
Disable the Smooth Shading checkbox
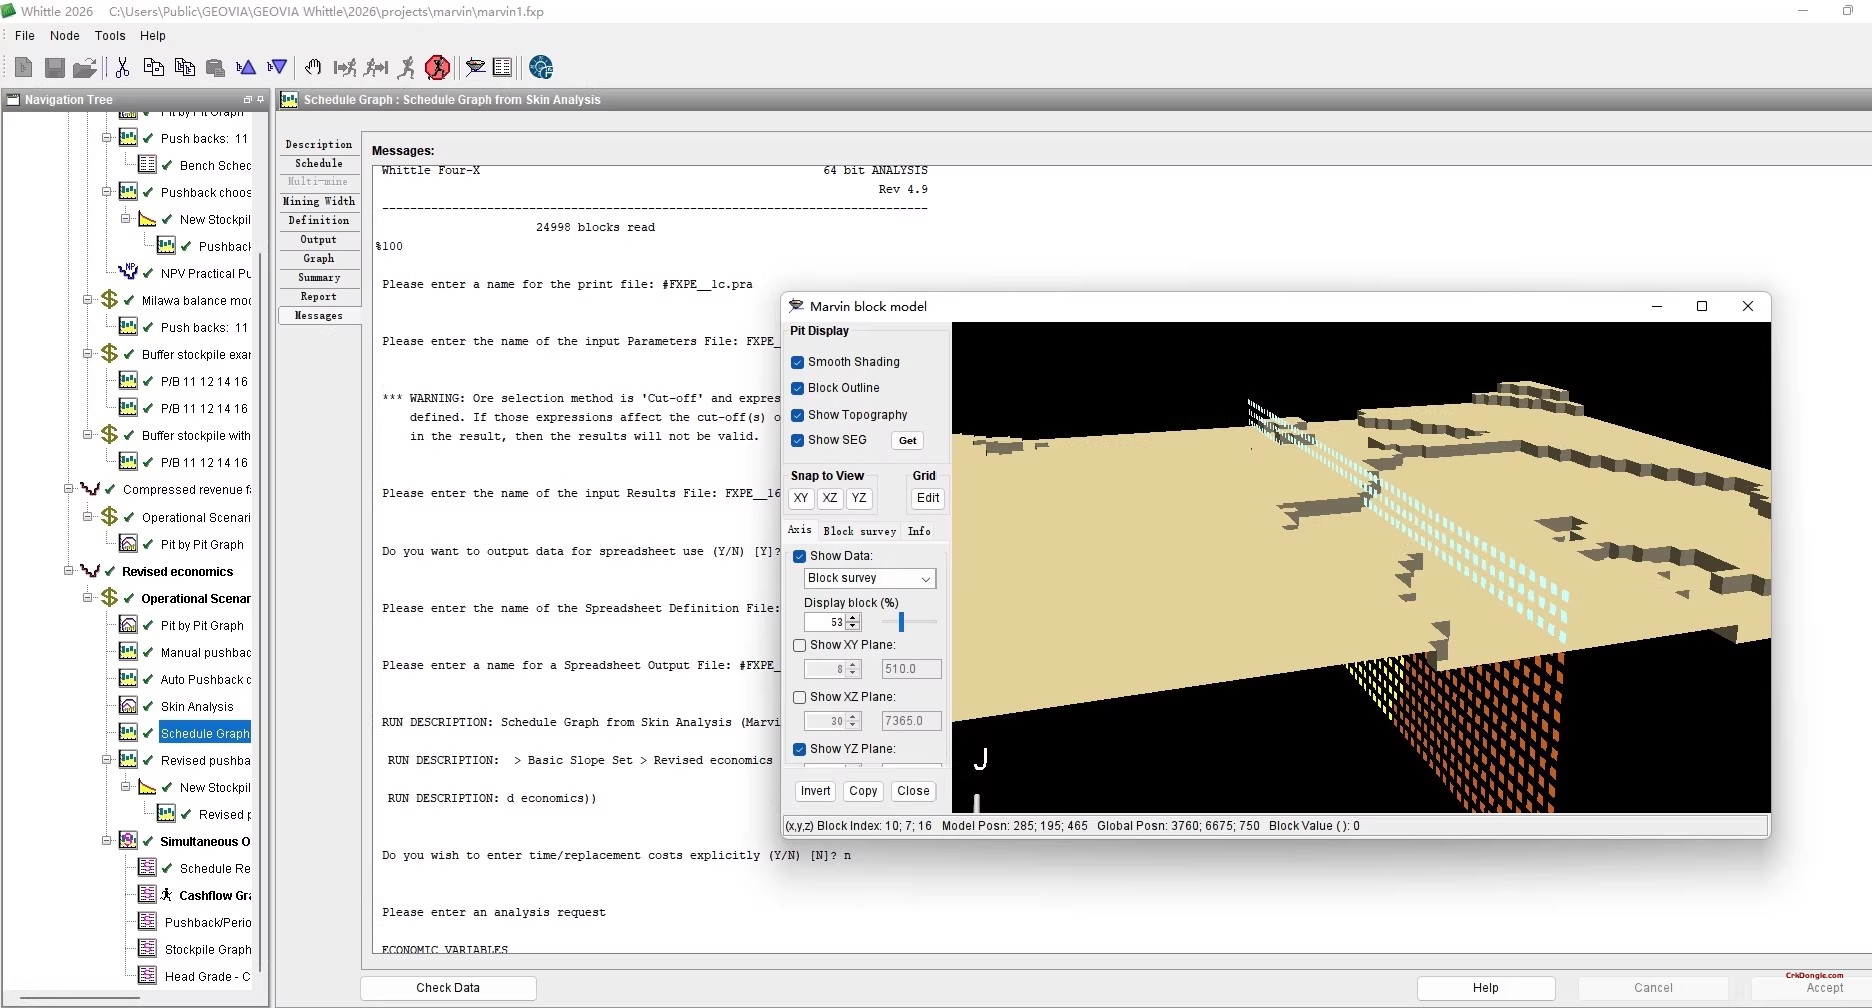(798, 362)
